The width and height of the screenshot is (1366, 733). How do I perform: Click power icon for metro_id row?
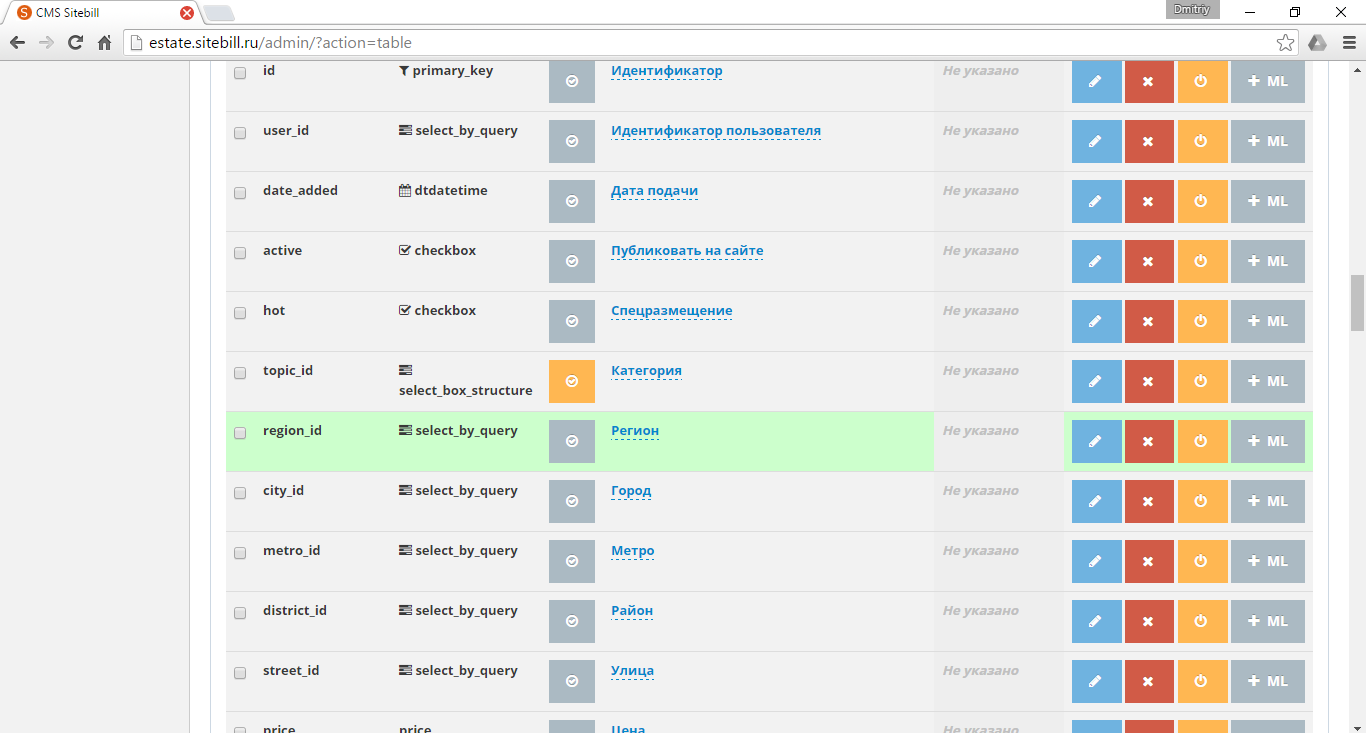pos(1202,562)
